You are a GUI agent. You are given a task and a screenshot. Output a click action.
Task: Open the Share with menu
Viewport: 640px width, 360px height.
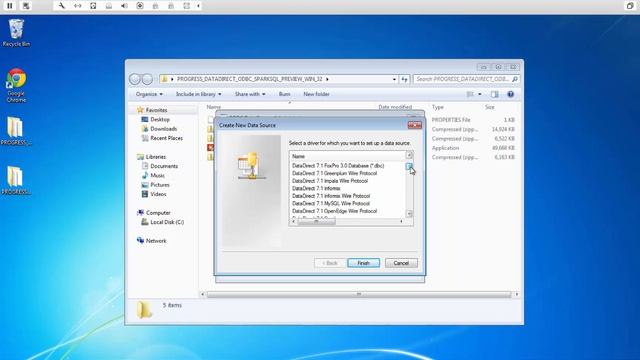click(x=250, y=94)
